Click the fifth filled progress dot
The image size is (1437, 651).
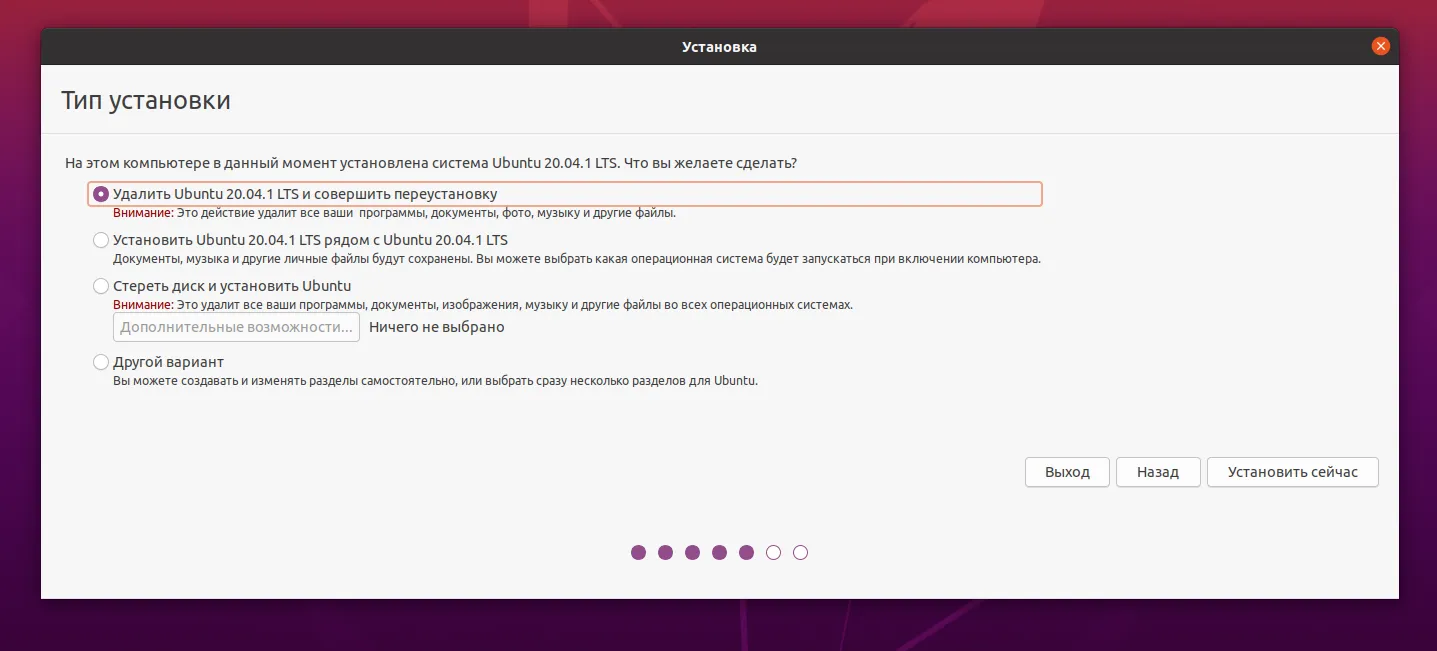click(746, 552)
